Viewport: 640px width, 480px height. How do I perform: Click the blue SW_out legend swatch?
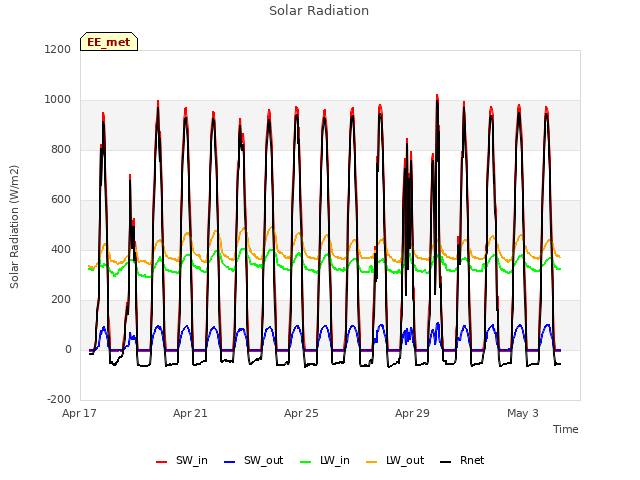coord(230,462)
